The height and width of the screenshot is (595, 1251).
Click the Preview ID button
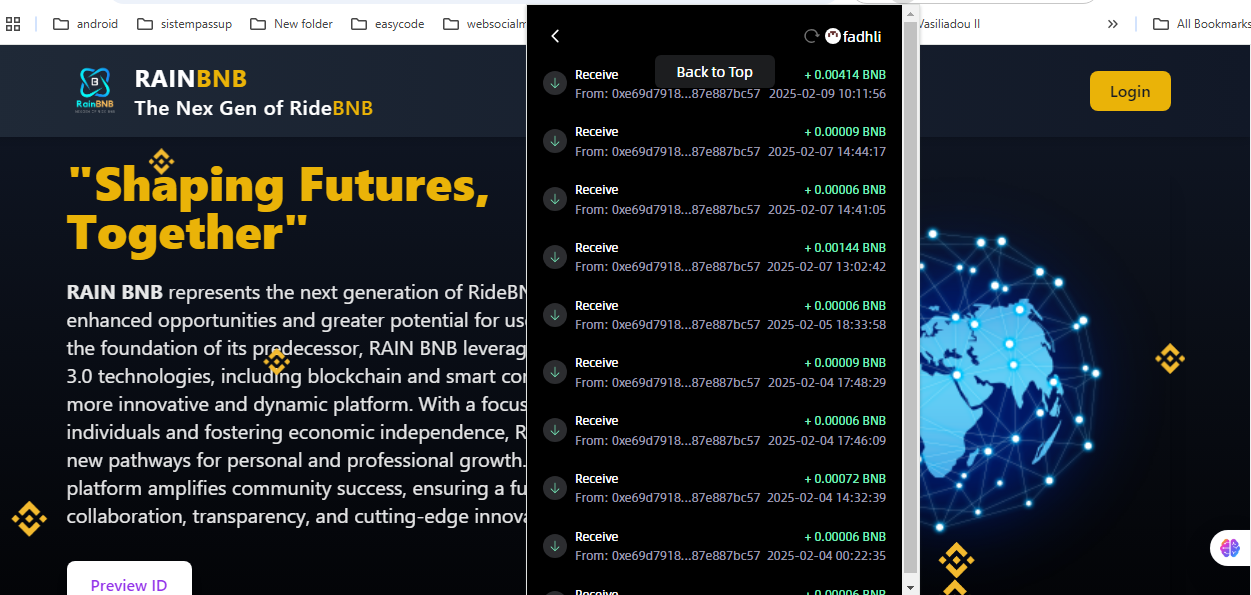click(129, 584)
